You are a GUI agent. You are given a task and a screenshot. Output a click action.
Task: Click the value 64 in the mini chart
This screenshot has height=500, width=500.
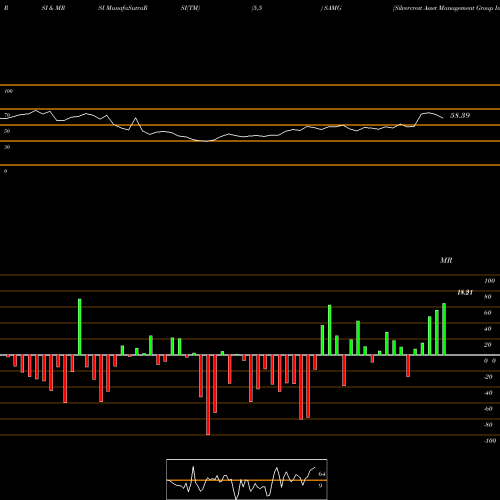point(322,474)
